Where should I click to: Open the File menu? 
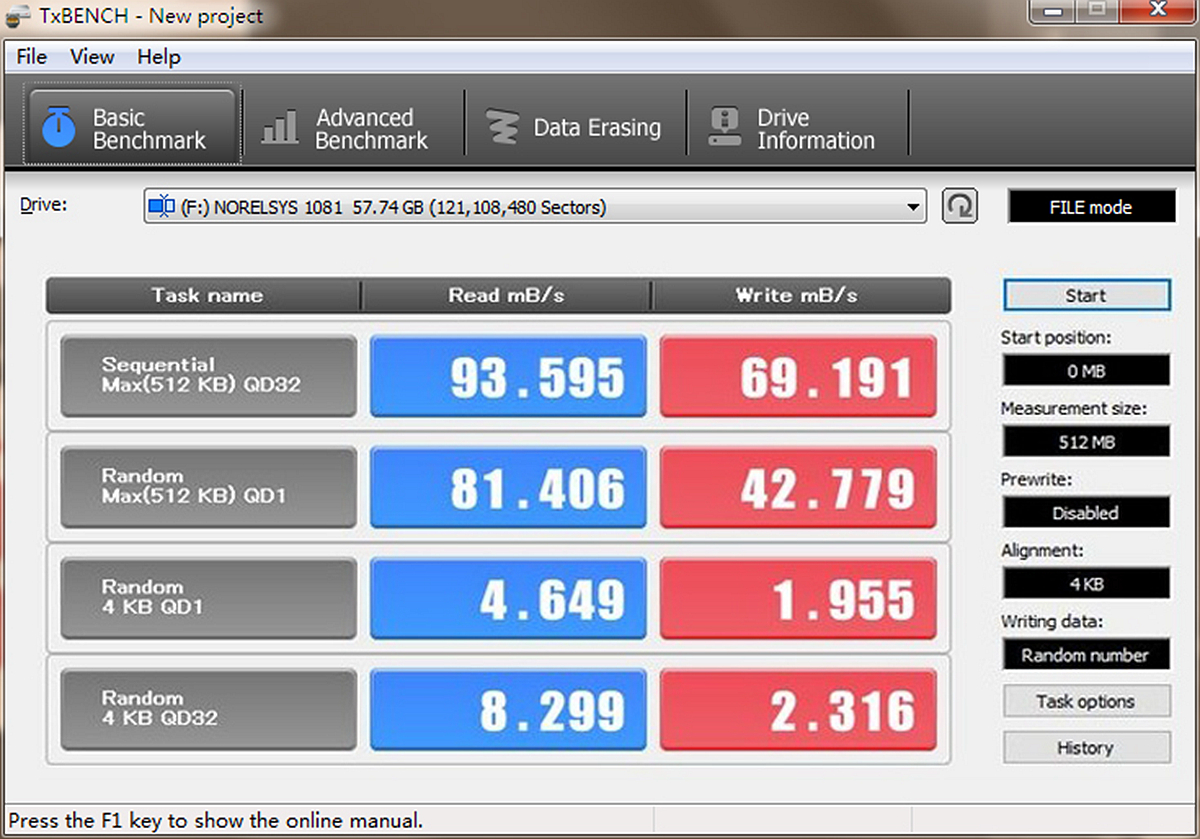tap(32, 57)
